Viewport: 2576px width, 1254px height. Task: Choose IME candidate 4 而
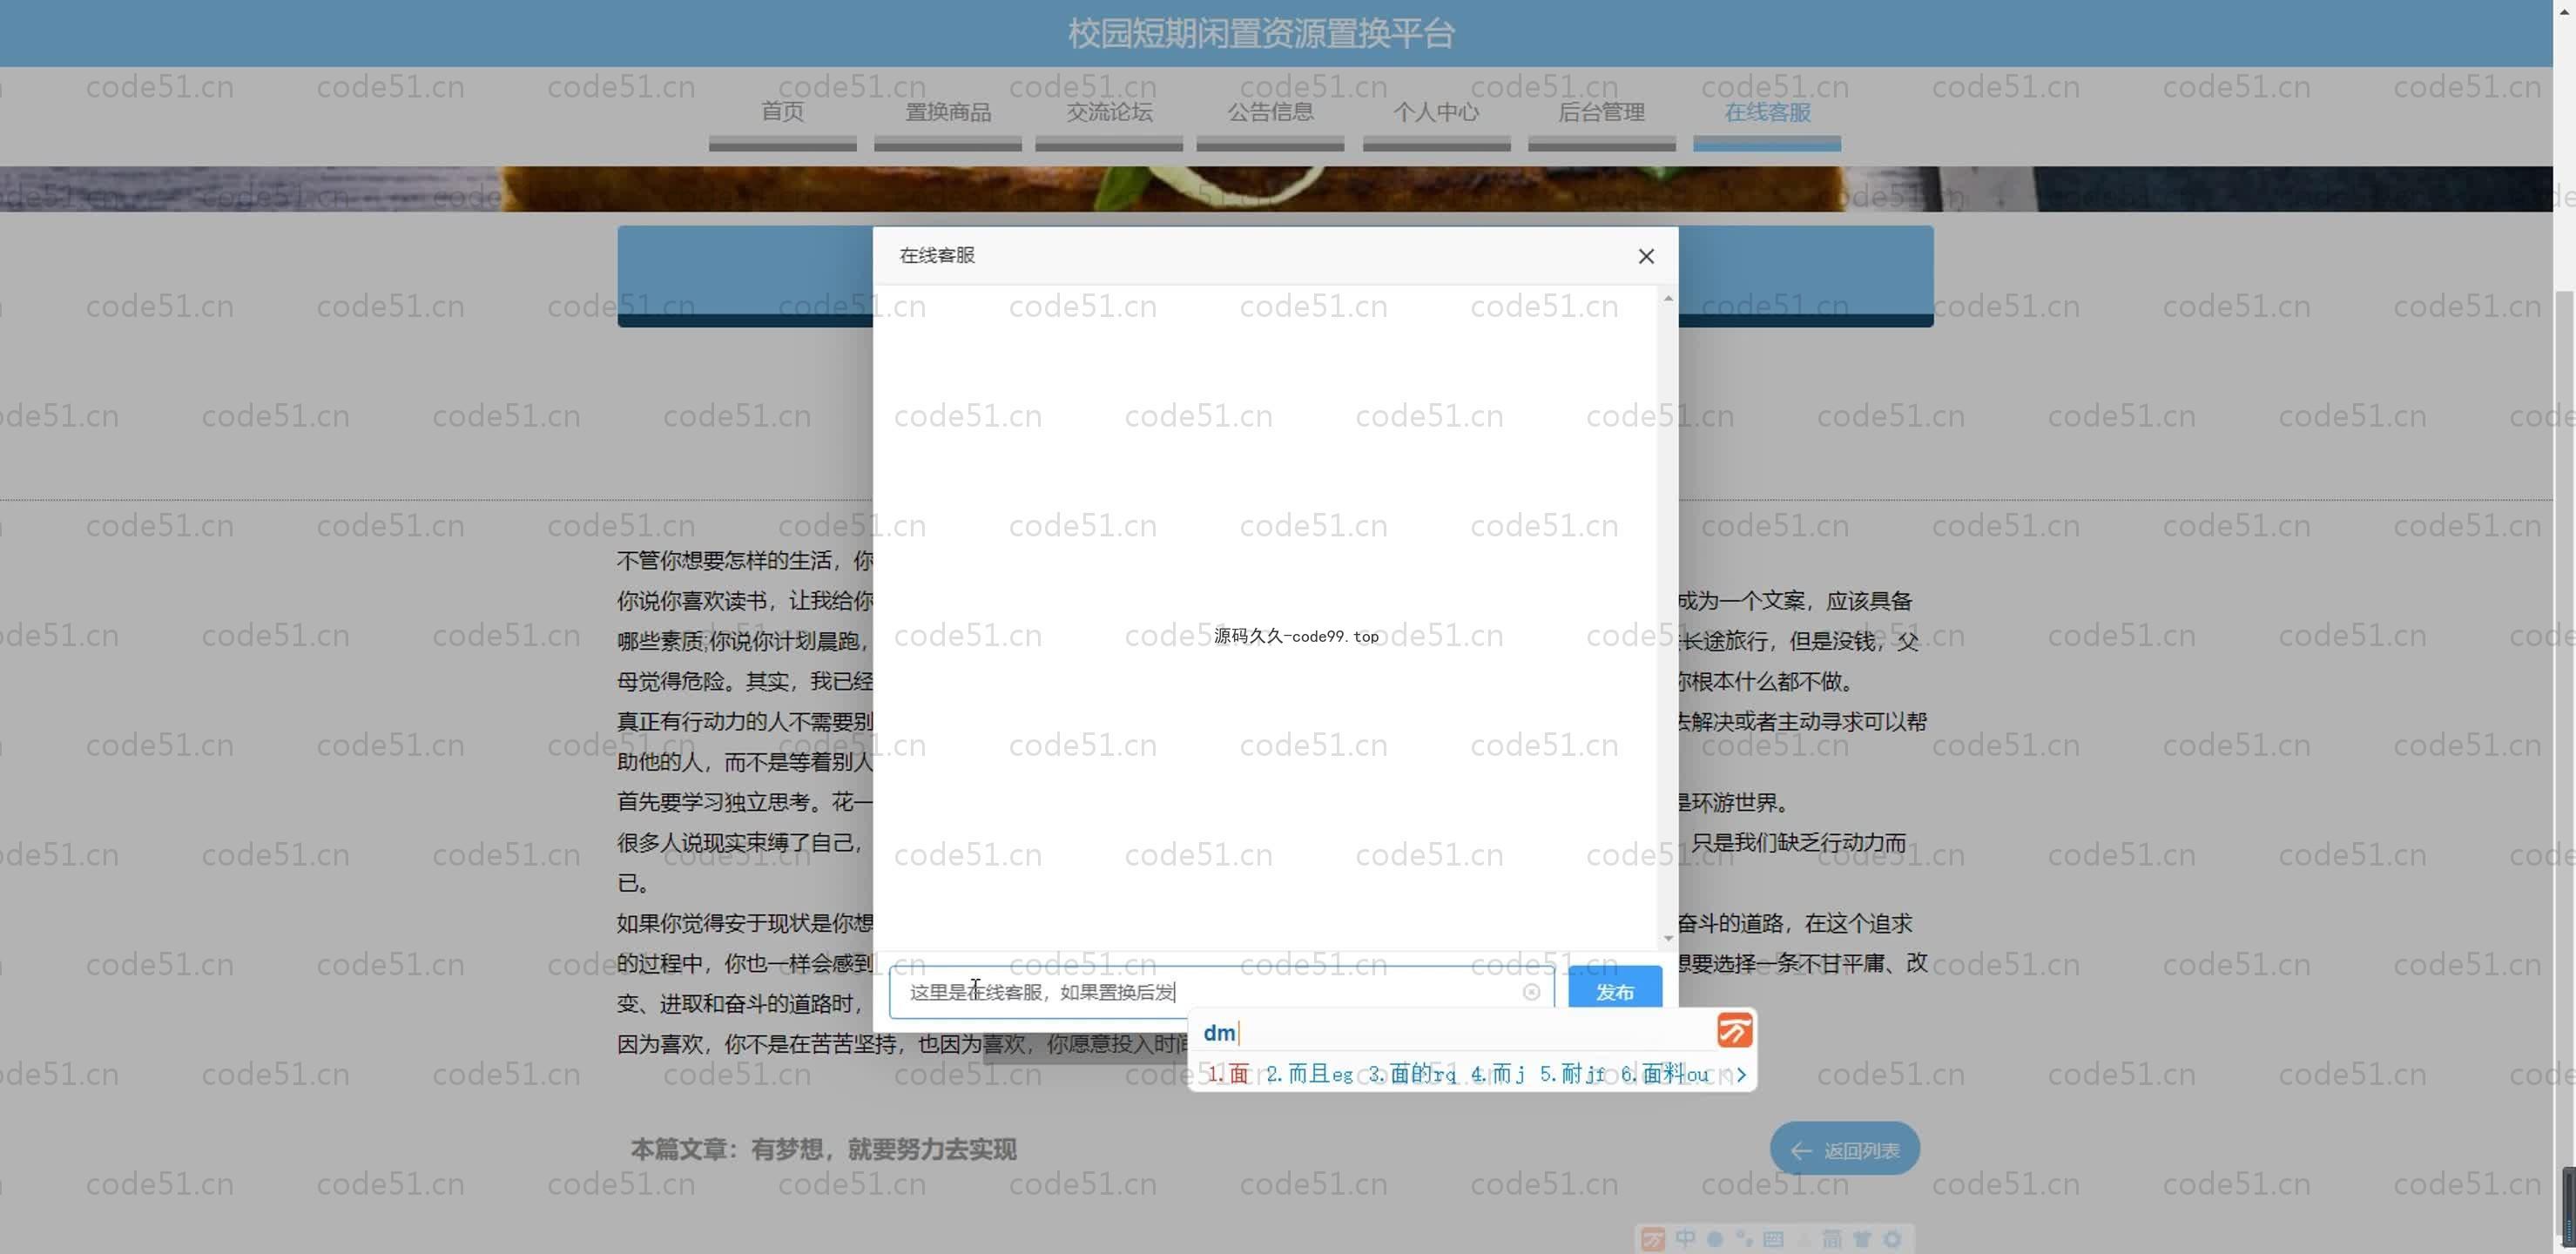pyautogui.click(x=1497, y=1074)
